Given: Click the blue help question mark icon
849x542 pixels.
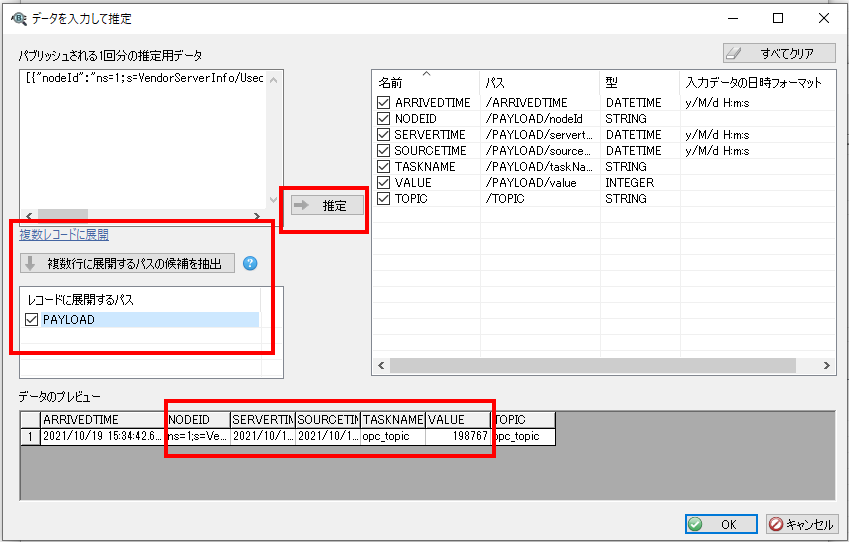Looking at the screenshot, I should [250, 264].
